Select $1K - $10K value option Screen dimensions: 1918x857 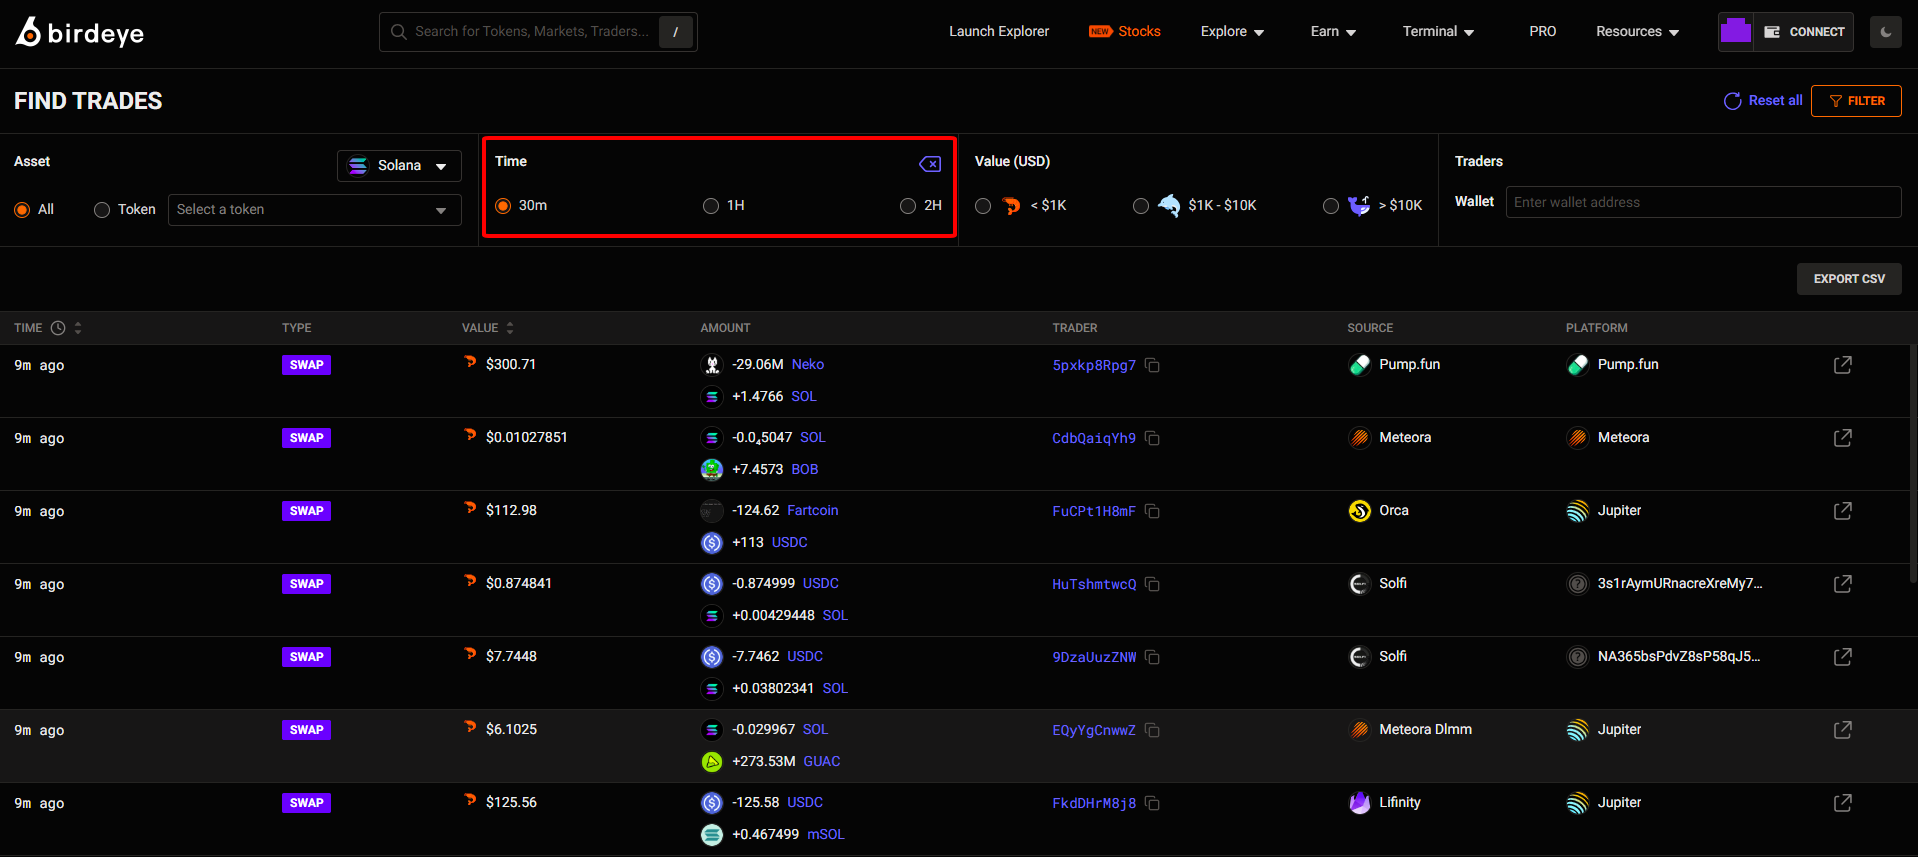[x=1141, y=206]
